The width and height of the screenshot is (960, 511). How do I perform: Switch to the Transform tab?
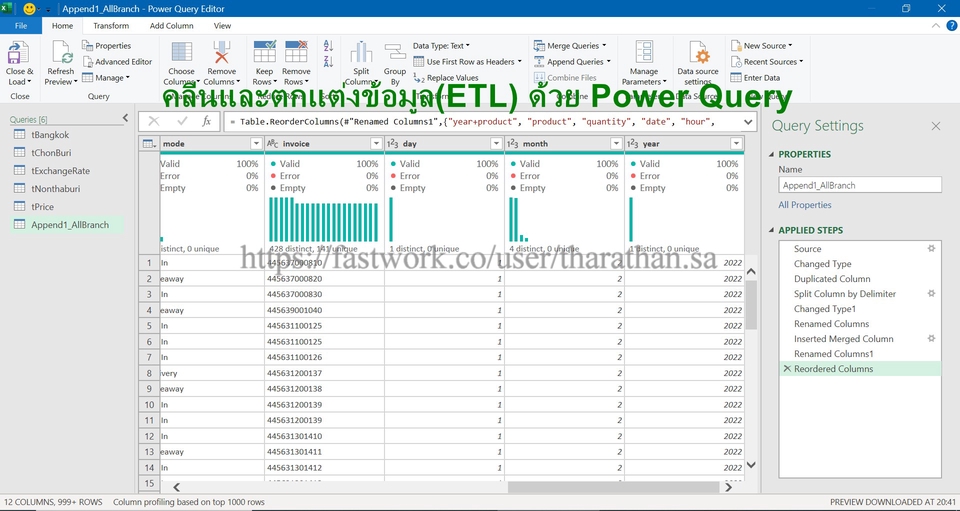coord(111,26)
